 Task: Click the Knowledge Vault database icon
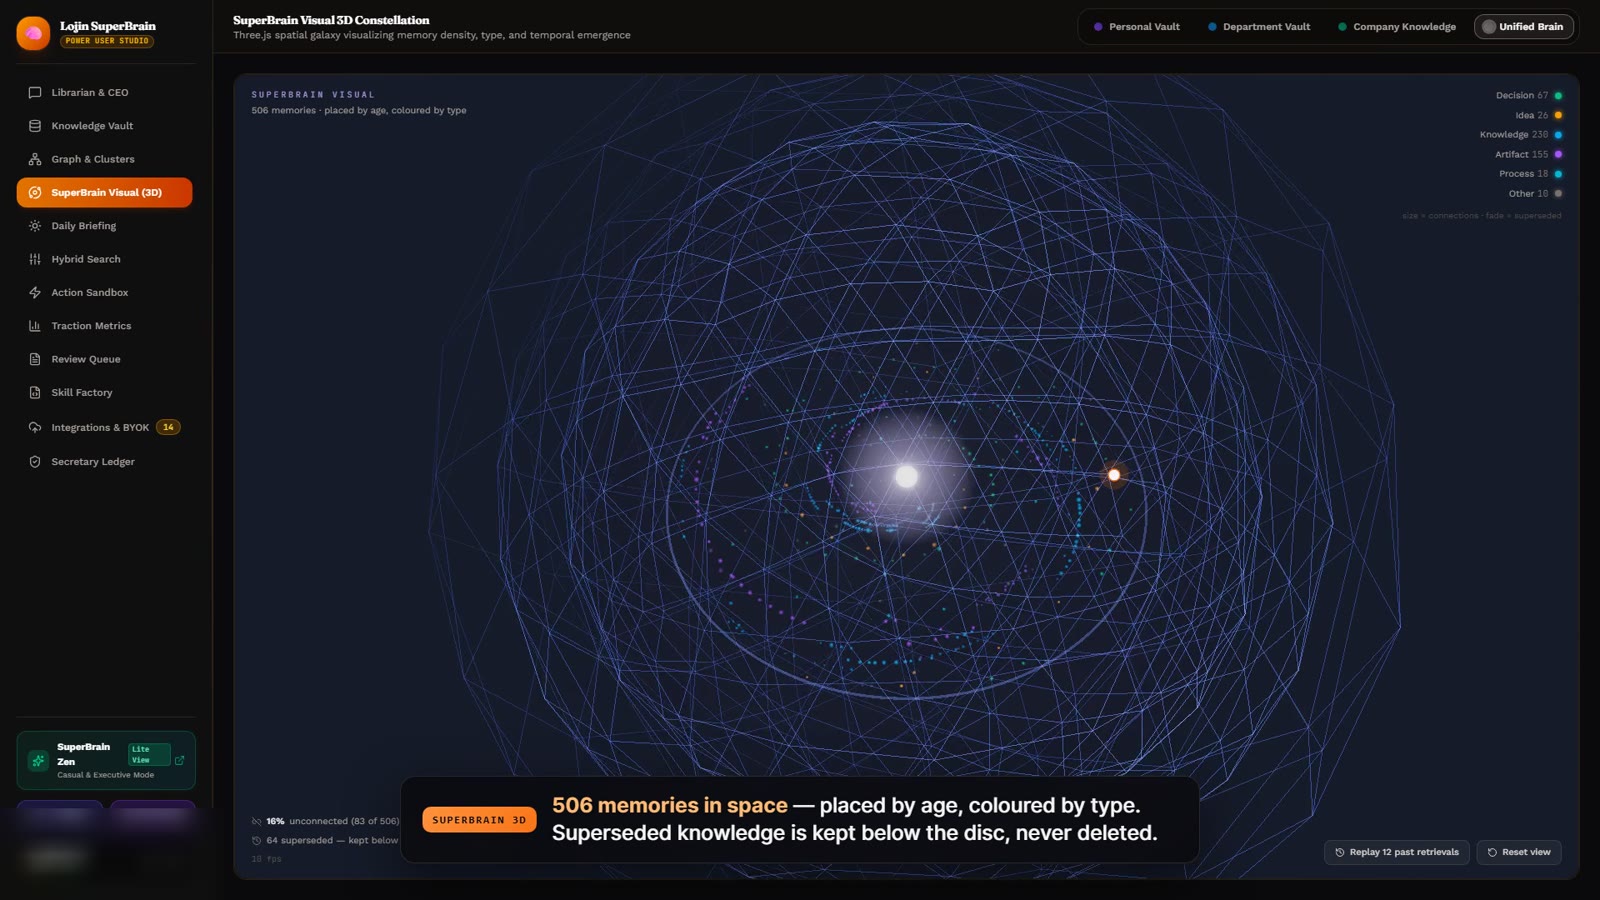(x=35, y=126)
